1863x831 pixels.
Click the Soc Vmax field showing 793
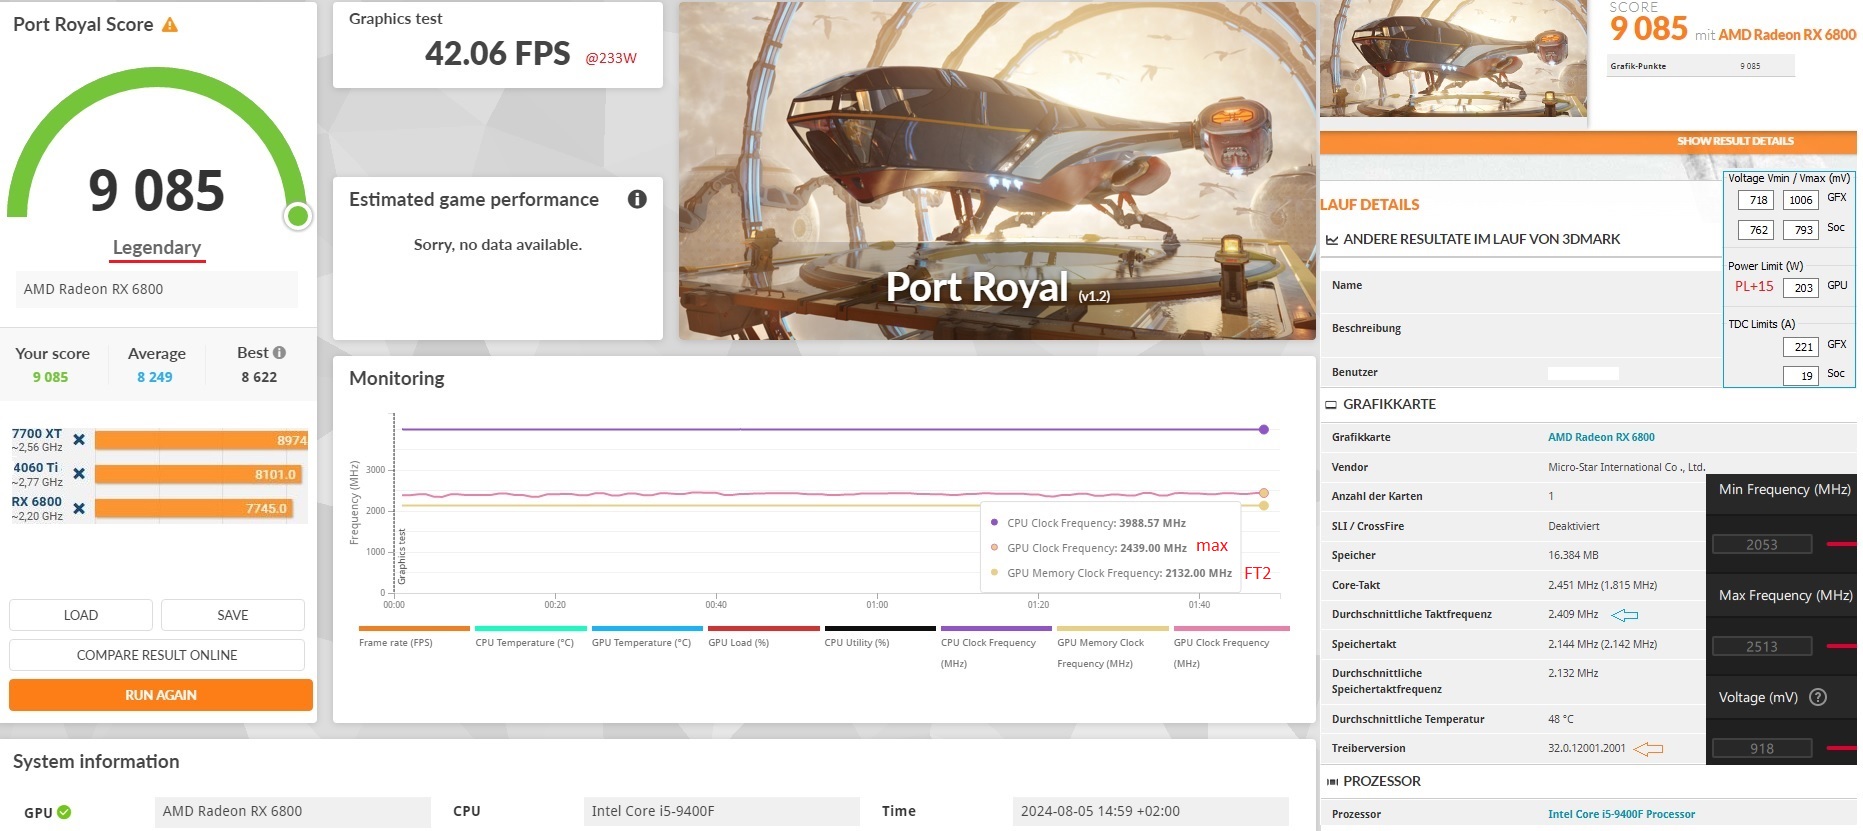1800,230
